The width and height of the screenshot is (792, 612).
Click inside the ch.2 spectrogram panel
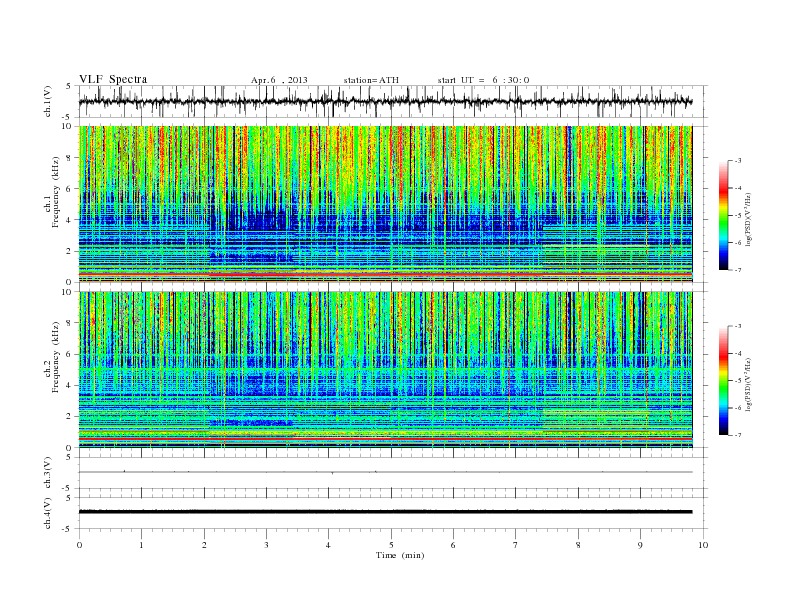tap(385, 370)
